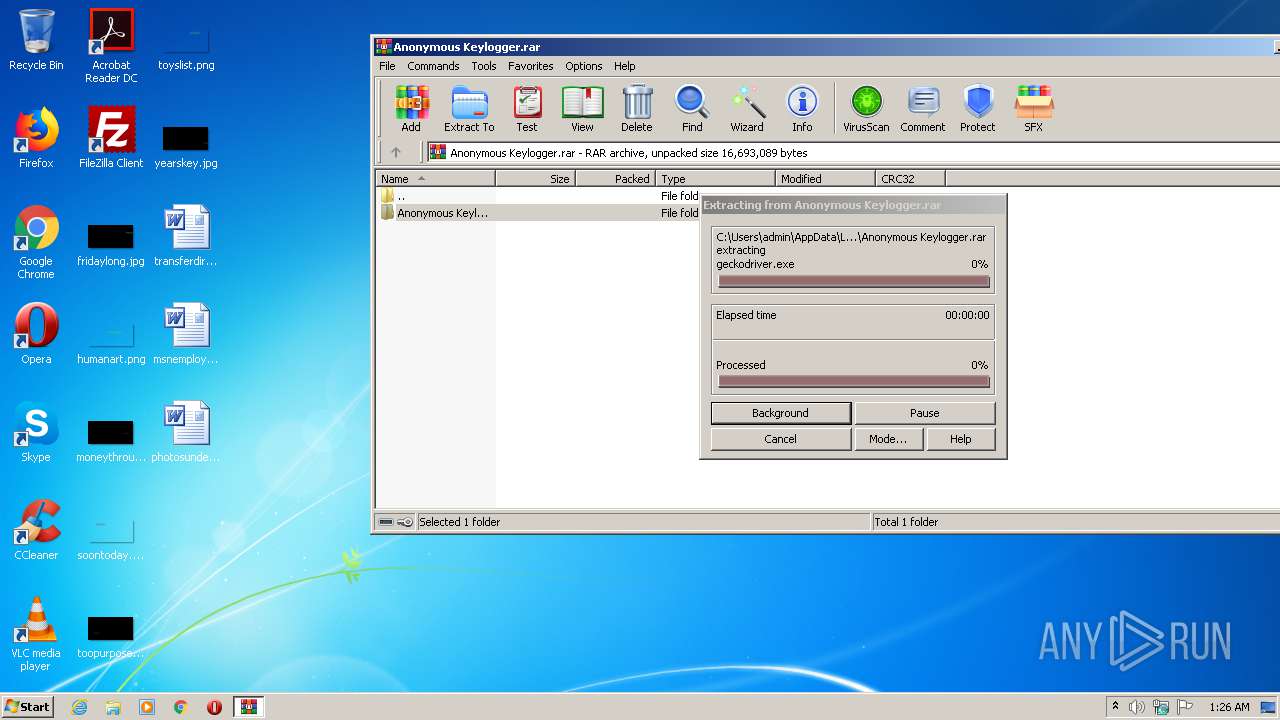
Task: Sort by Type column header
Action: tap(715, 179)
